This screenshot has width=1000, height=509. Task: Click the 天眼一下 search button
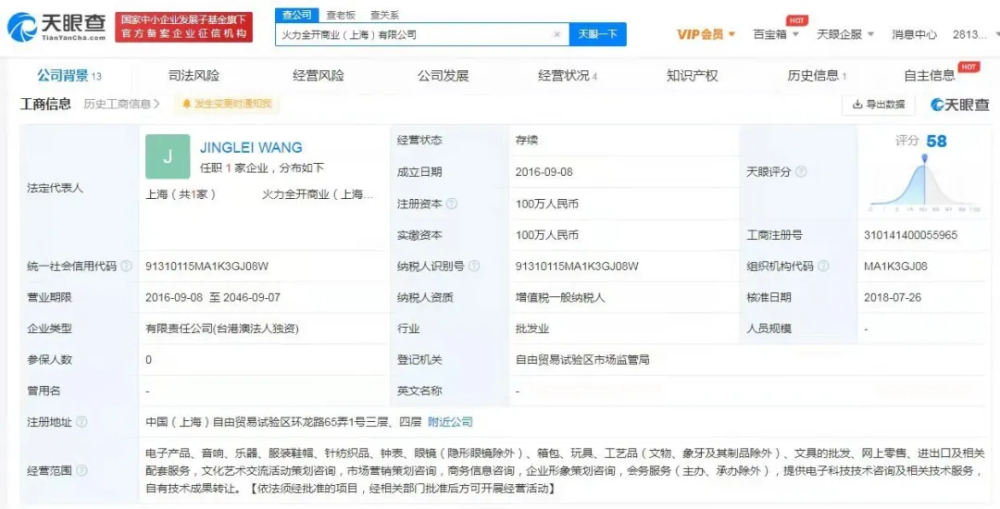click(x=598, y=34)
